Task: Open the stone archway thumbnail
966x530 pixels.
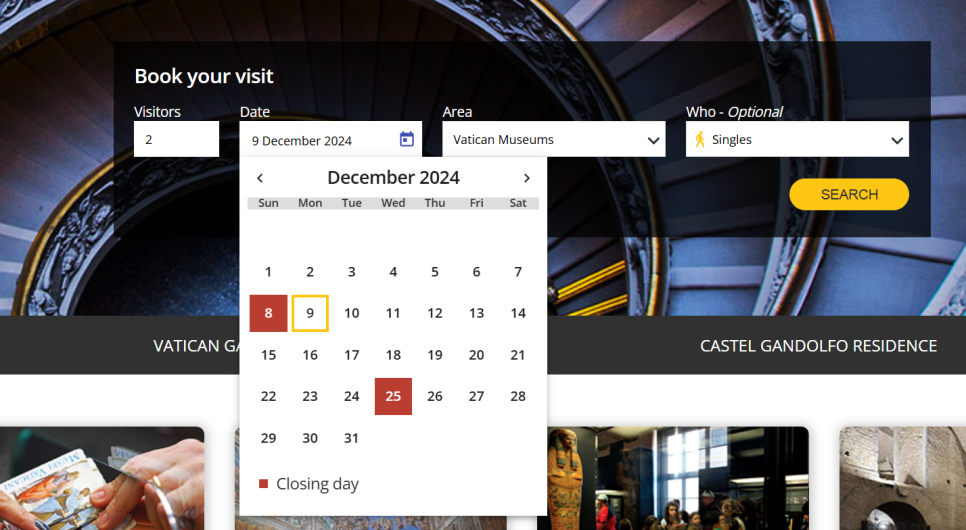Action: (903, 478)
